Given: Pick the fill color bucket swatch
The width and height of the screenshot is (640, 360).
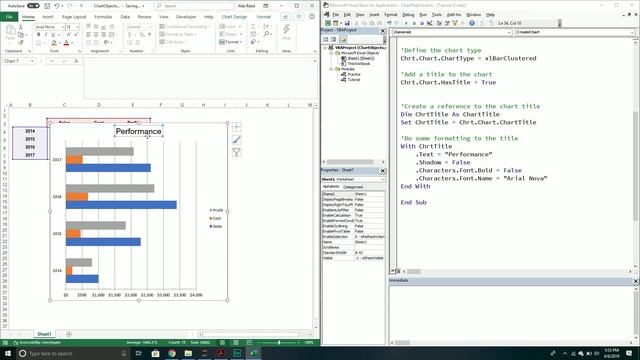Looking at the screenshot, I should tap(53, 42).
